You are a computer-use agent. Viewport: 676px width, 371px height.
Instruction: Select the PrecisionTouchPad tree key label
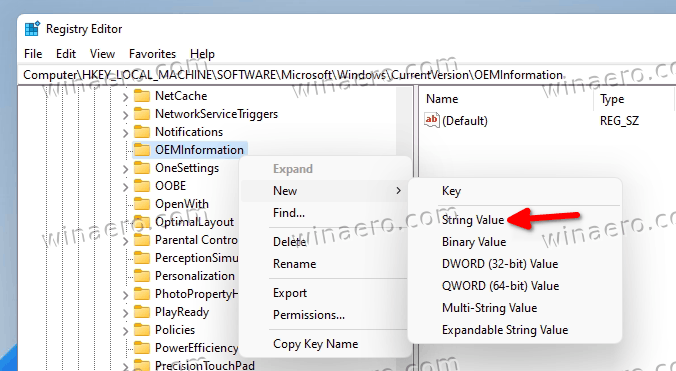(x=205, y=365)
